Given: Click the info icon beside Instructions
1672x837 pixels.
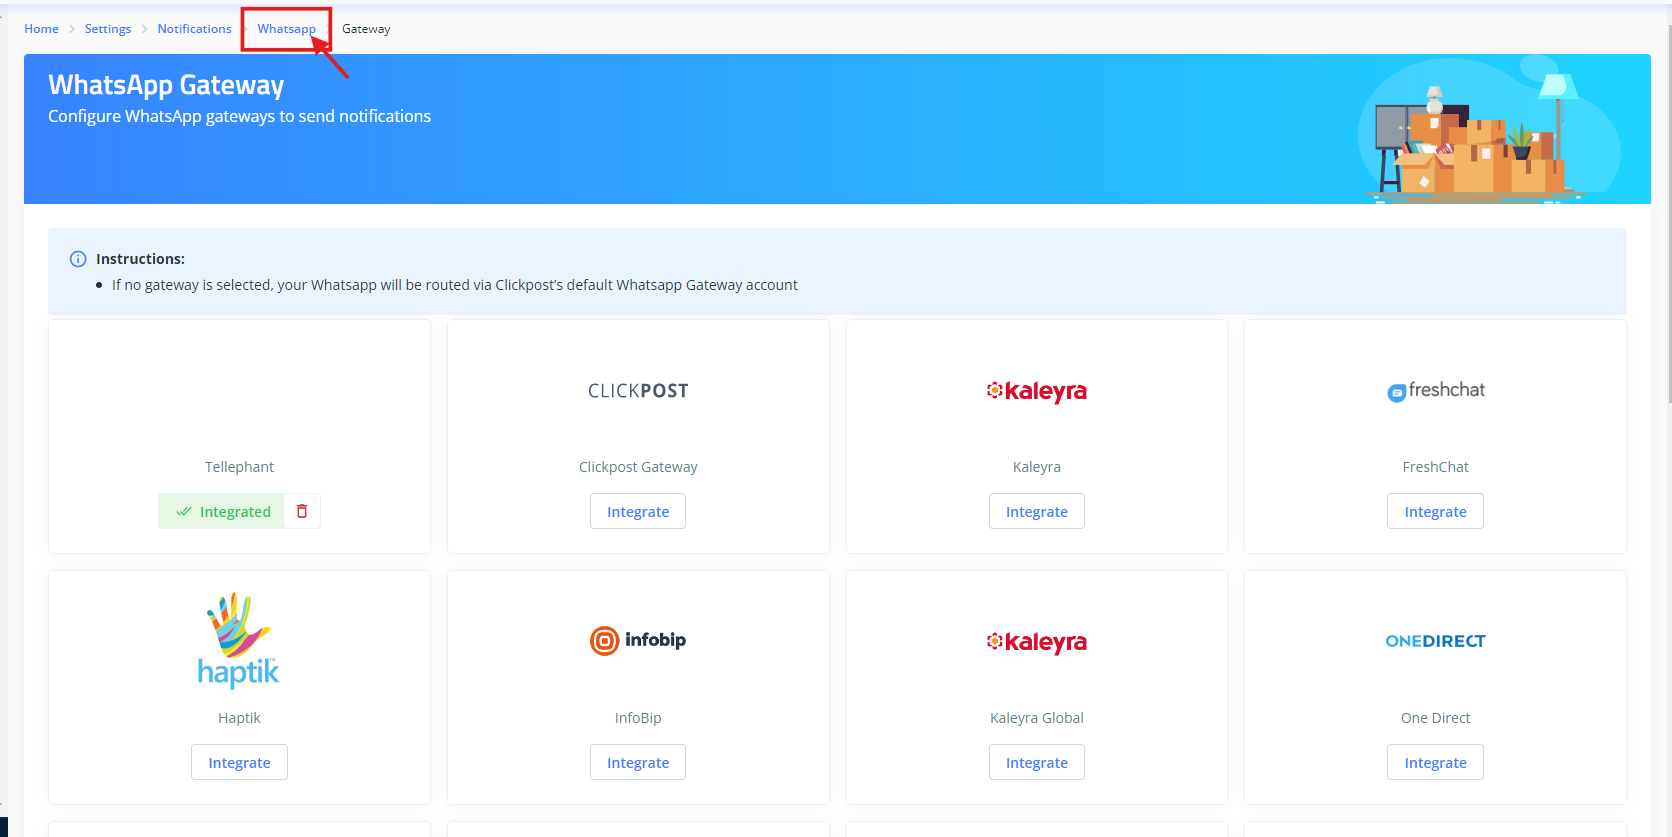Looking at the screenshot, I should click(x=78, y=259).
